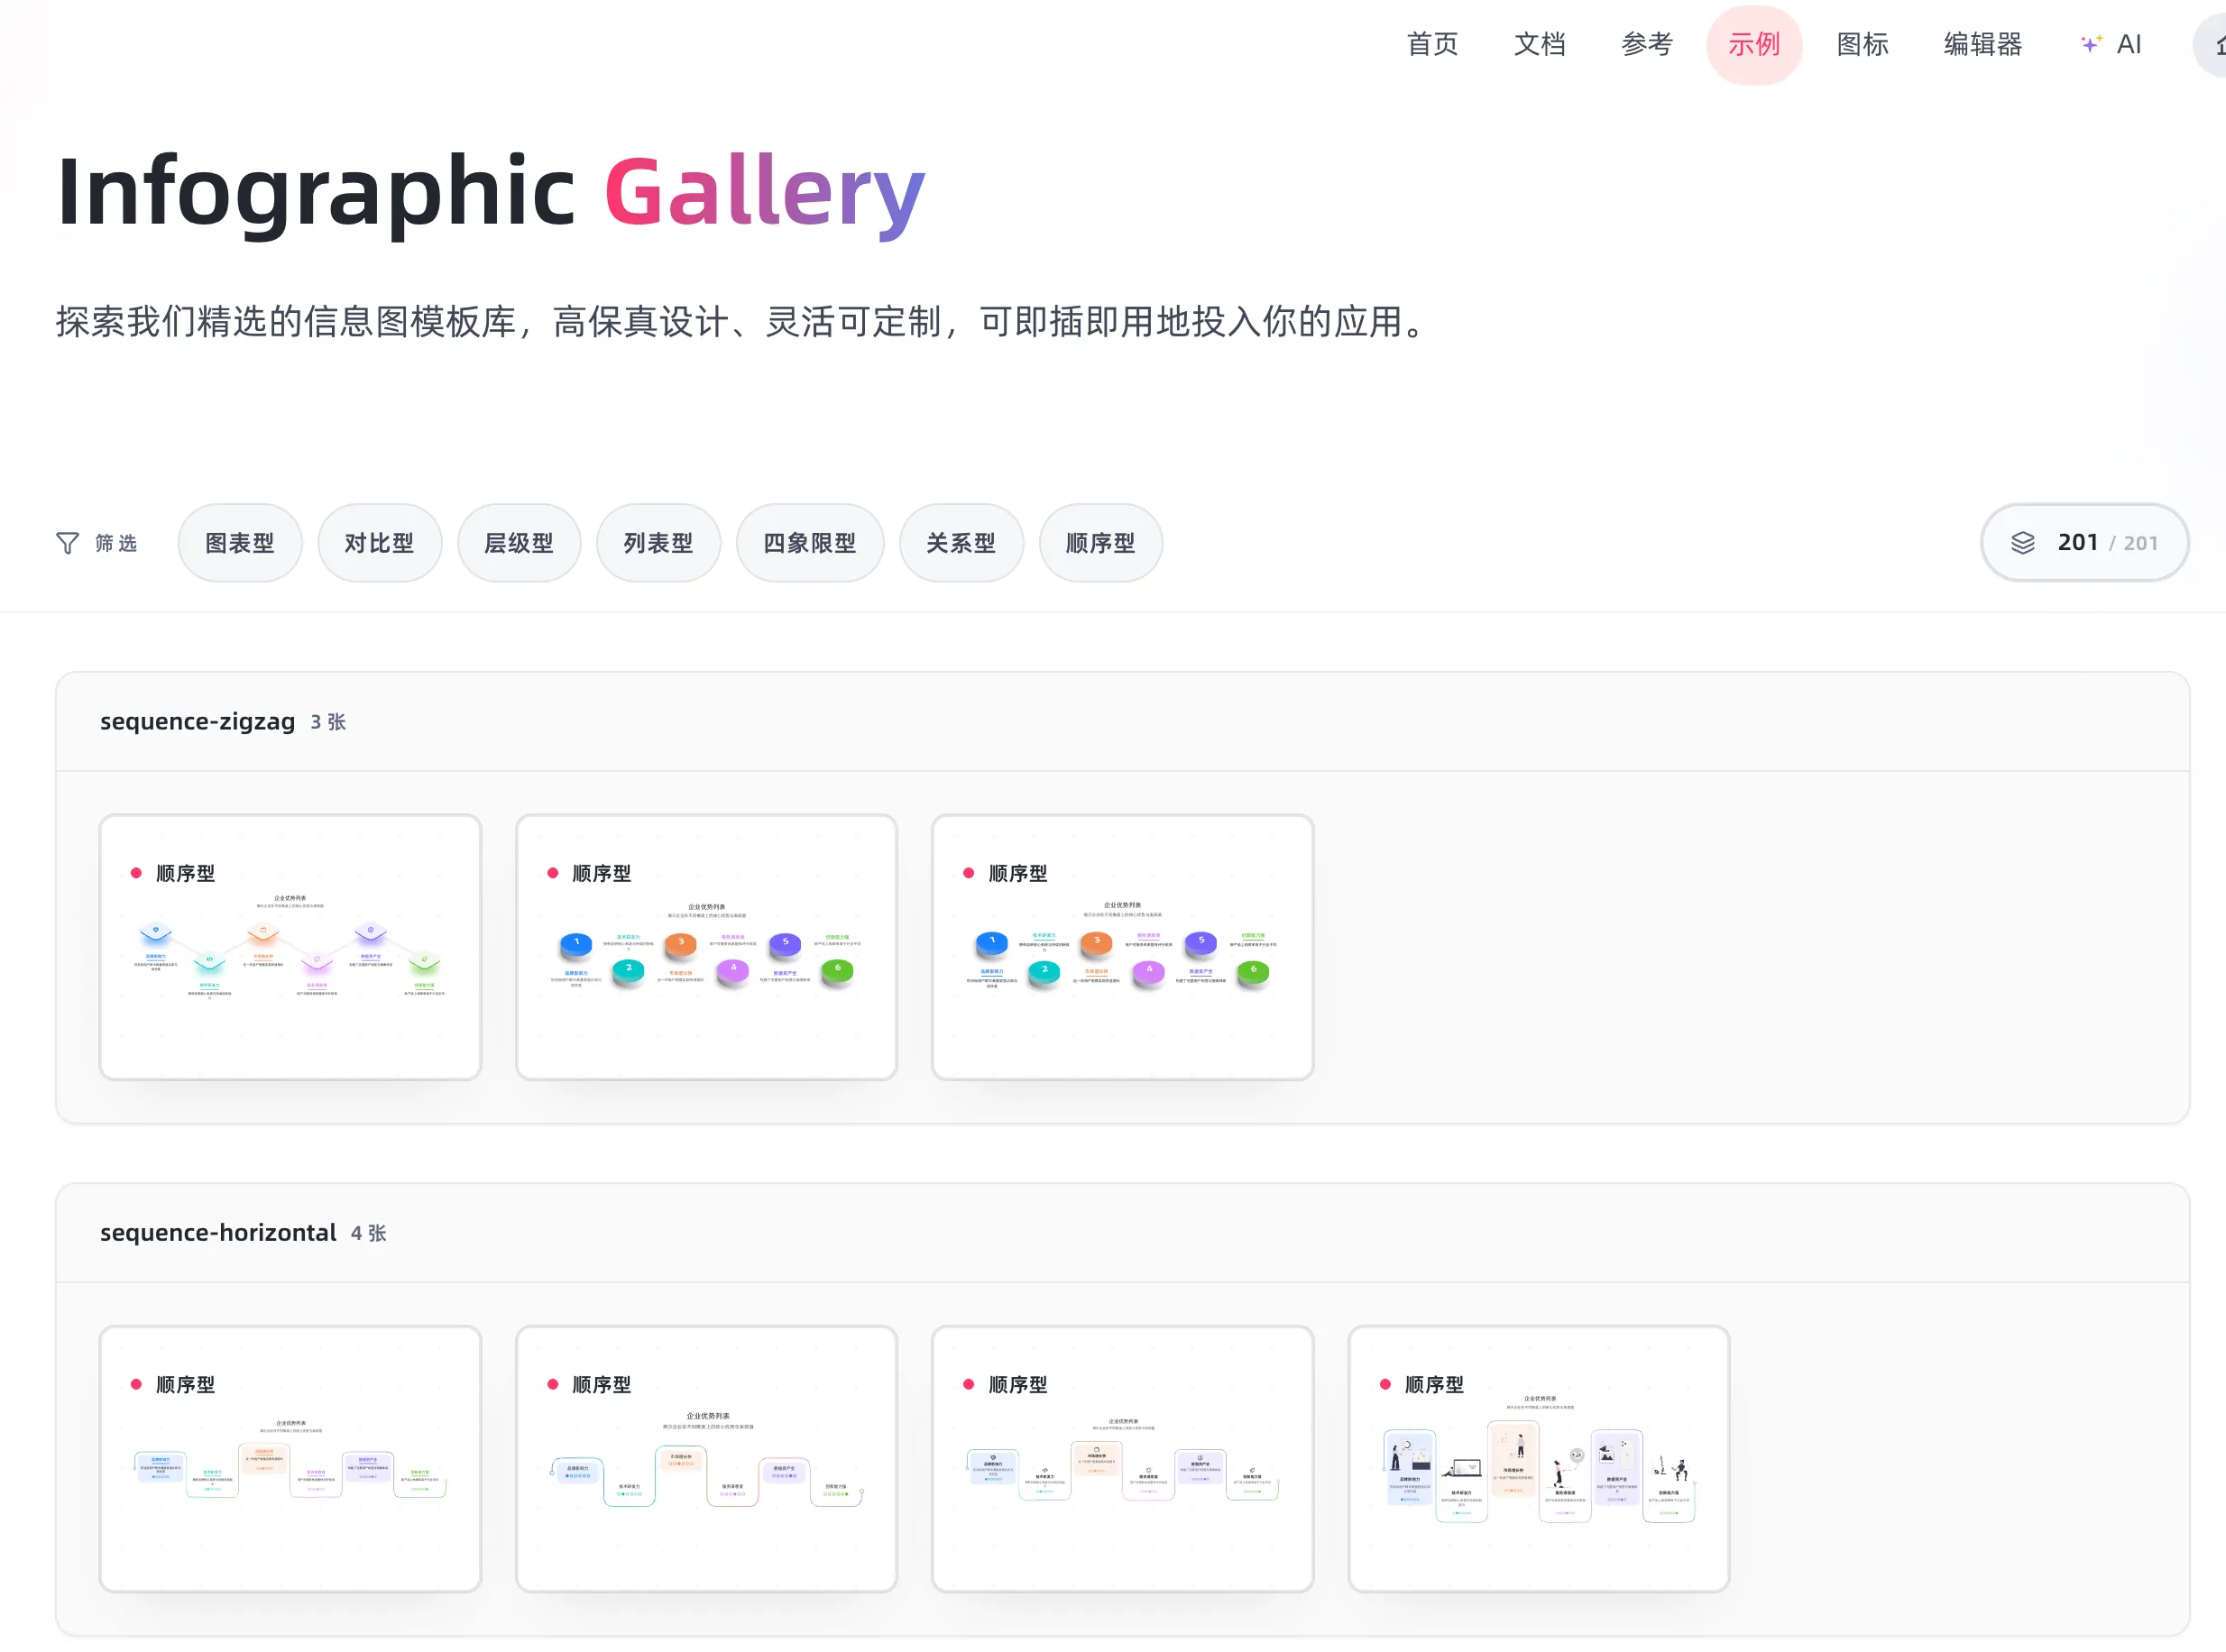This screenshot has height=1652, width=2226.
Task: Open first zigzag diamond-node template thumbnail
Action: pyautogui.click(x=290, y=947)
